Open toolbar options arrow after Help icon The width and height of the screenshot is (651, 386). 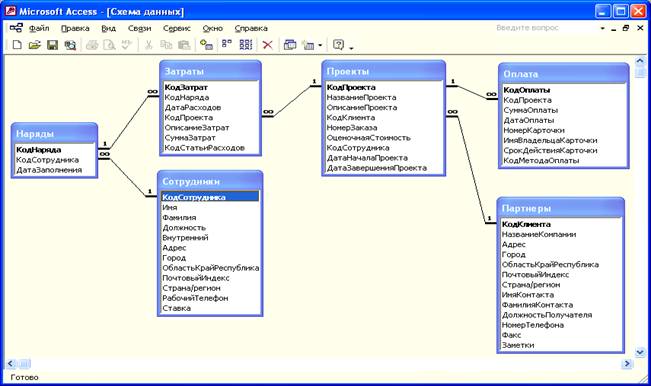(351, 48)
